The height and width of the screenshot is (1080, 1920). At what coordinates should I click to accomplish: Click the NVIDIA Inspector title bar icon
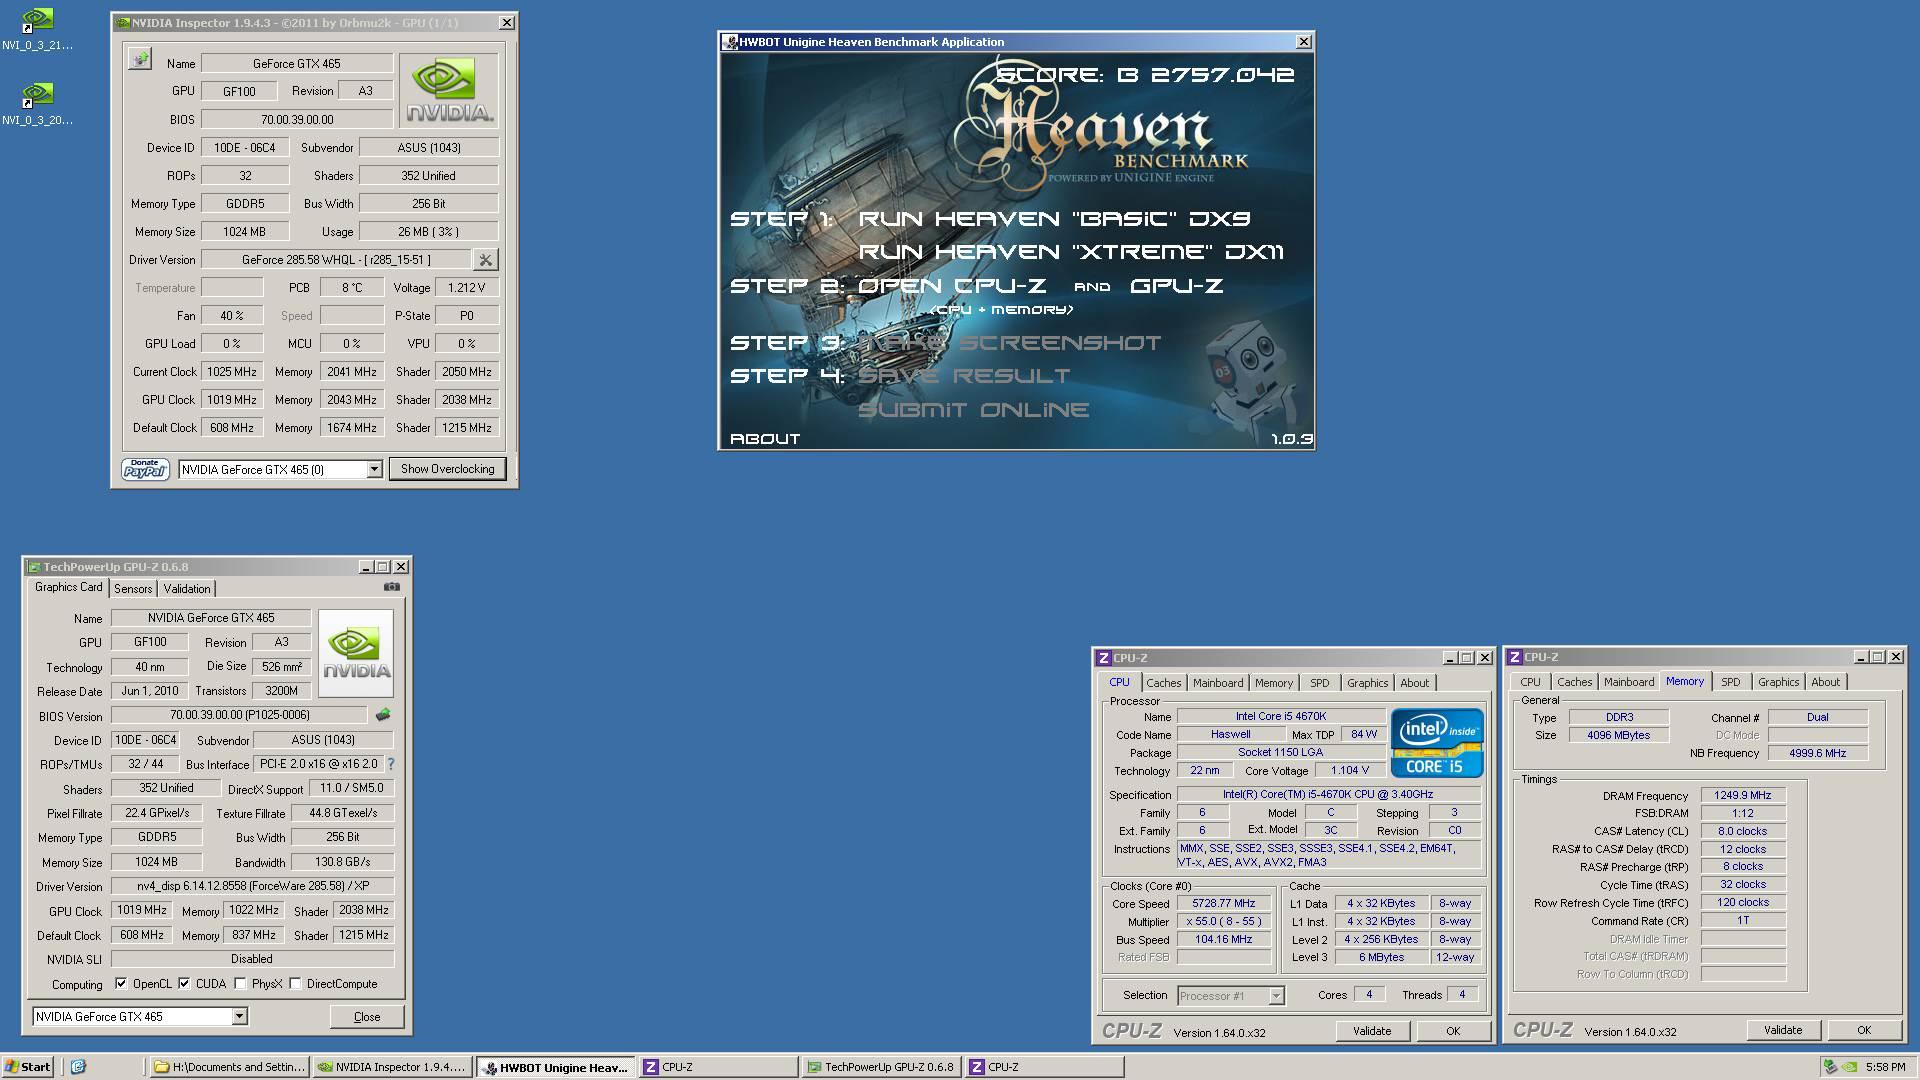click(x=122, y=22)
